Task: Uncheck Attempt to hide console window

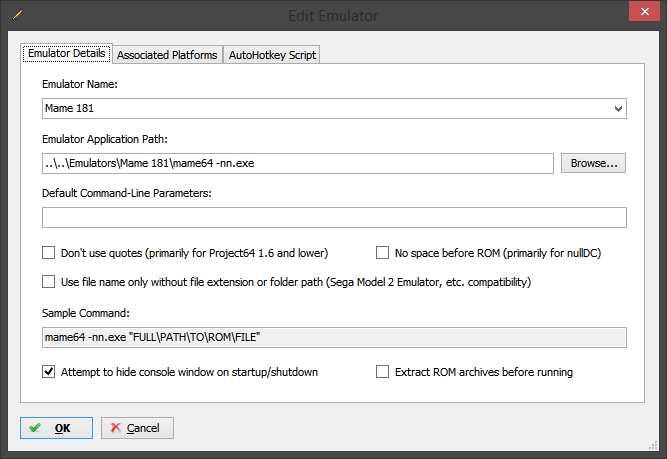Action: click(48, 372)
